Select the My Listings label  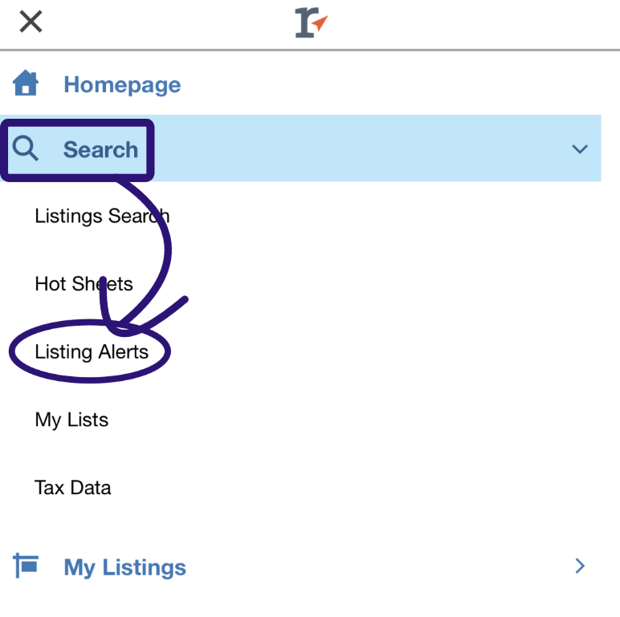(x=125, y=567)
